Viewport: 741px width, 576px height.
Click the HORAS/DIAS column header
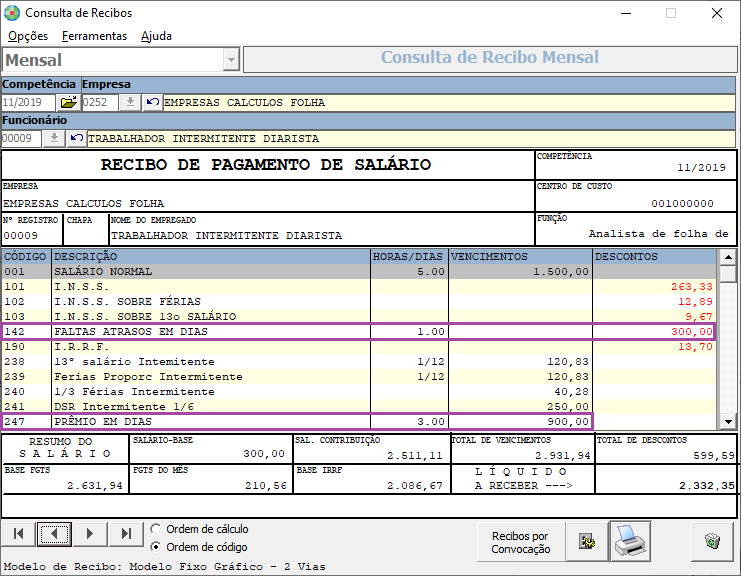point(409,257)
